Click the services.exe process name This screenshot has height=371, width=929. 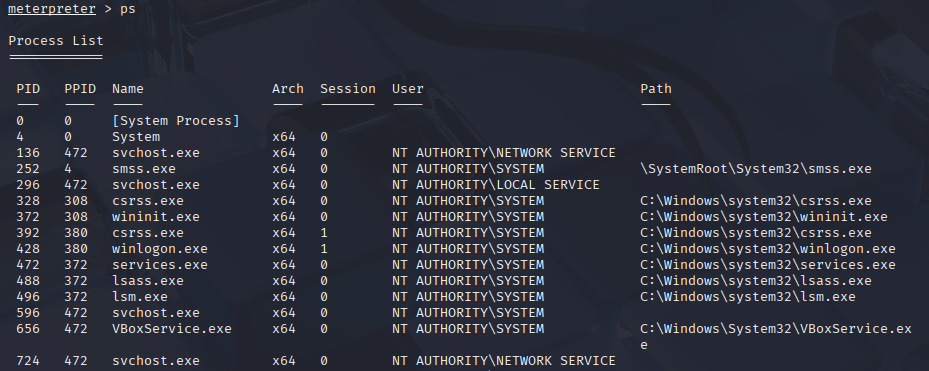coord(160,265)
